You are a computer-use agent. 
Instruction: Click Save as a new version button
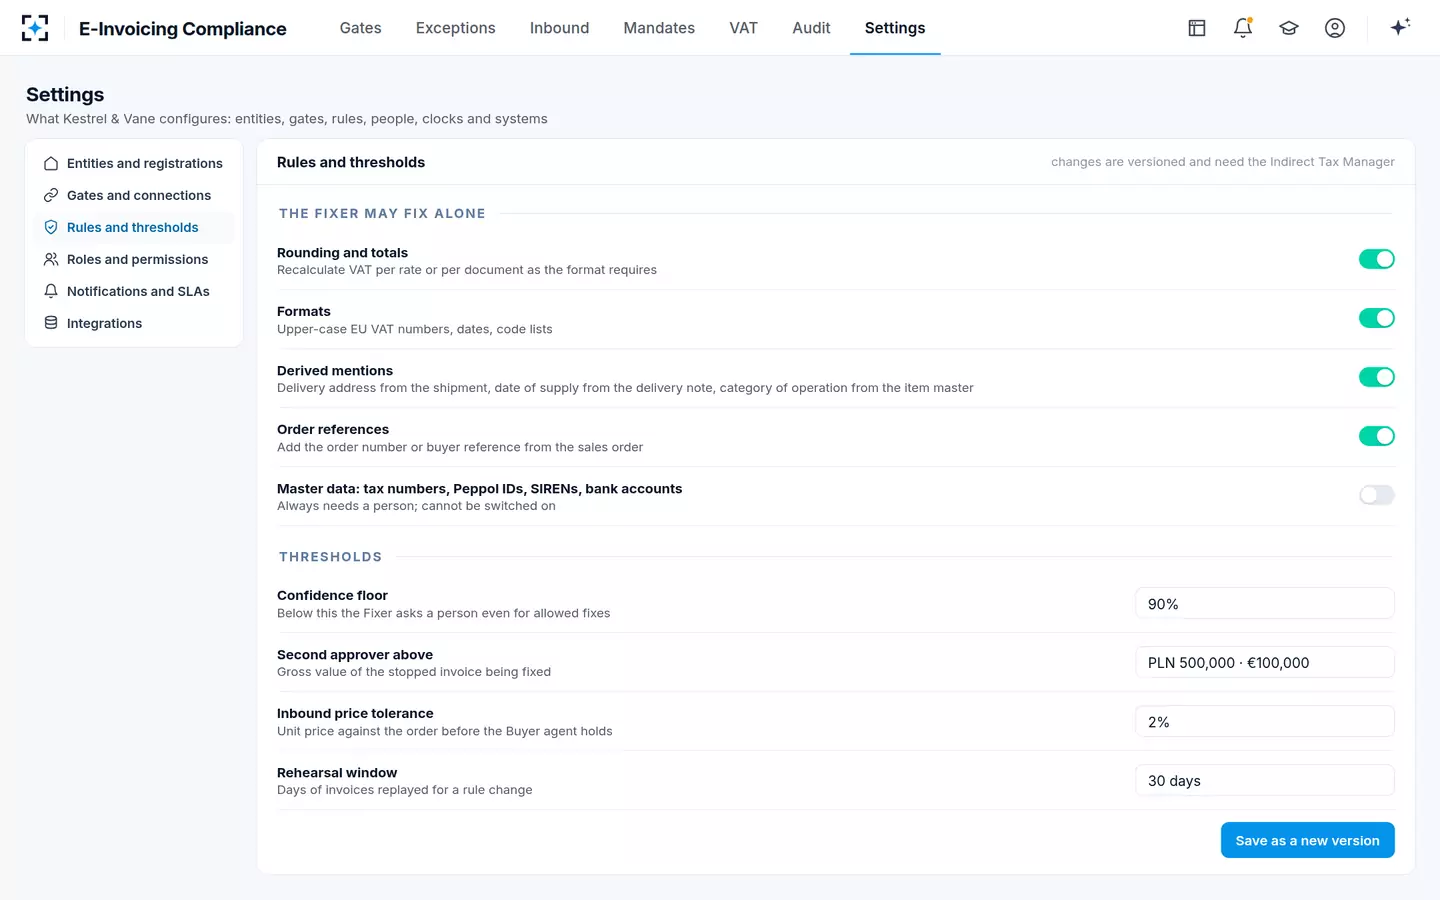point(1307,840)
